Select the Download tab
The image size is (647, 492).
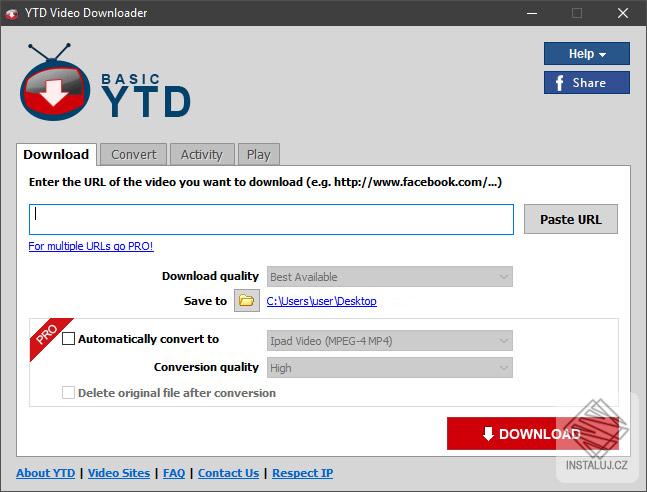click(x=56, y=154)
